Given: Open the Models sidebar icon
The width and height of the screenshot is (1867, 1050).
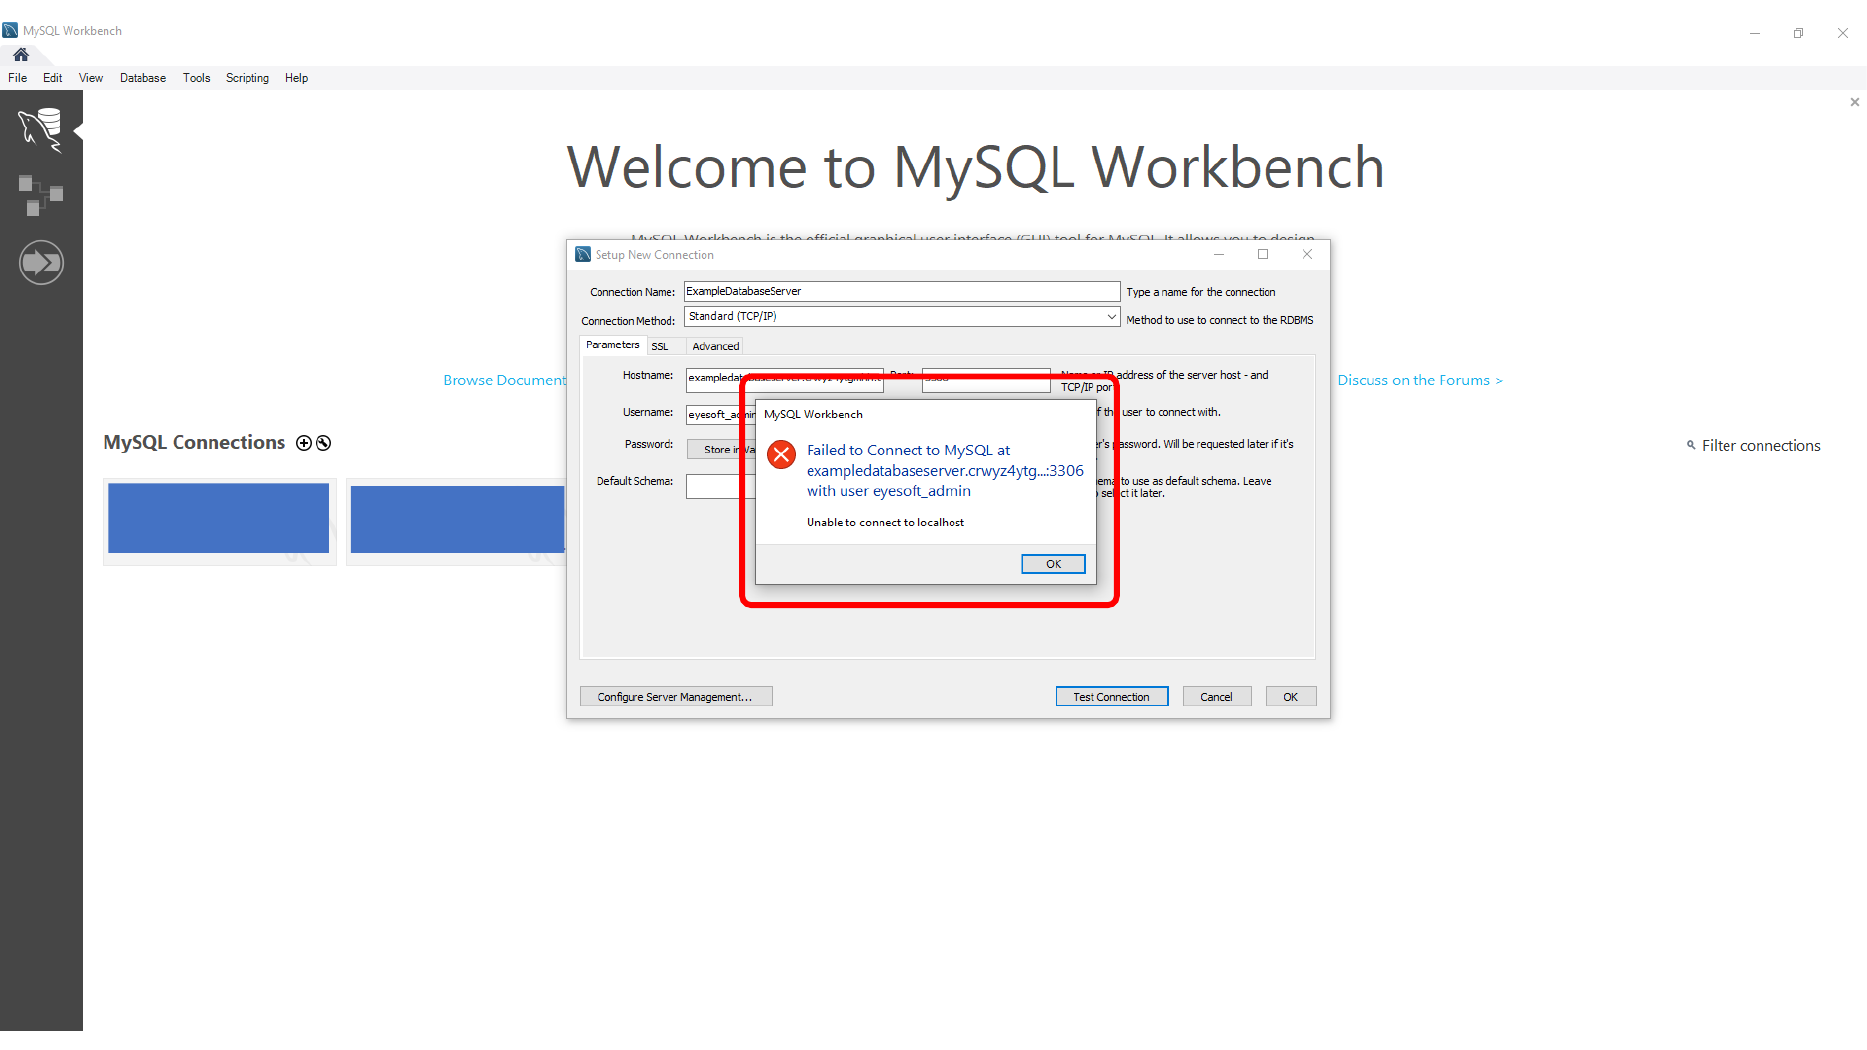Looking at the screenshot, I should click(41, 195).
